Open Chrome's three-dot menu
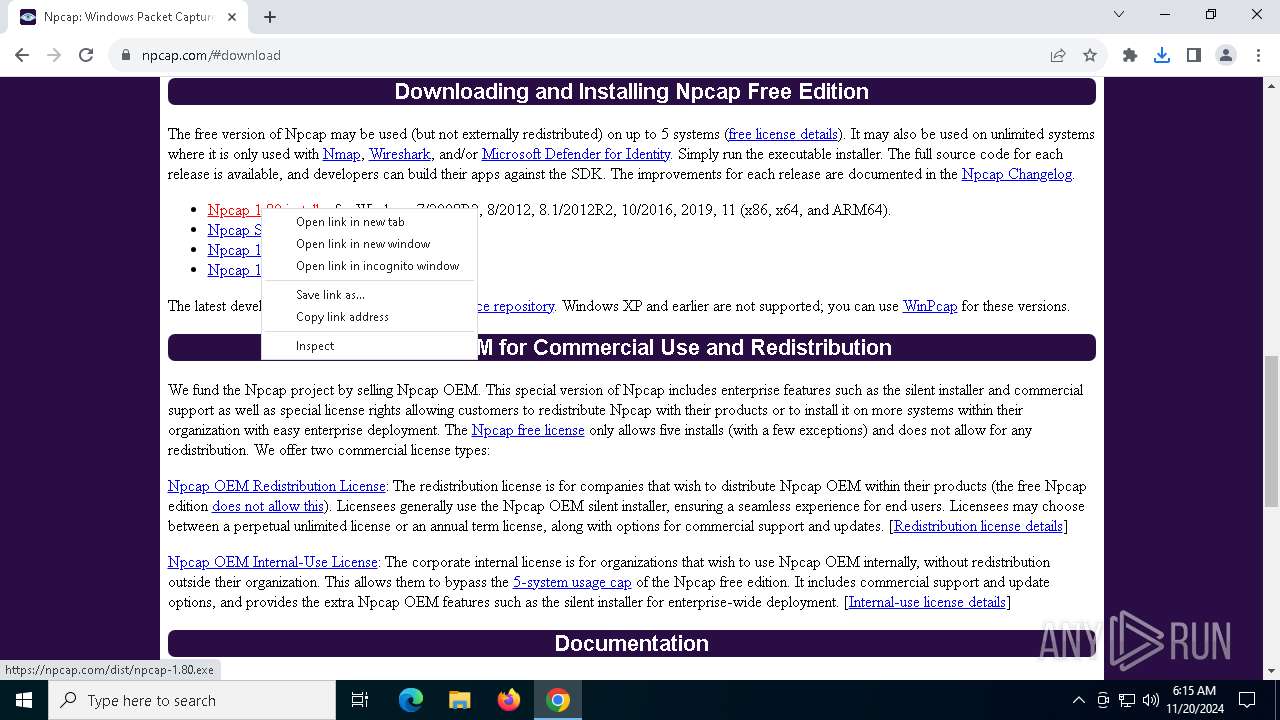Viewport: 1280px width, 720px height. coord(1258,55)
